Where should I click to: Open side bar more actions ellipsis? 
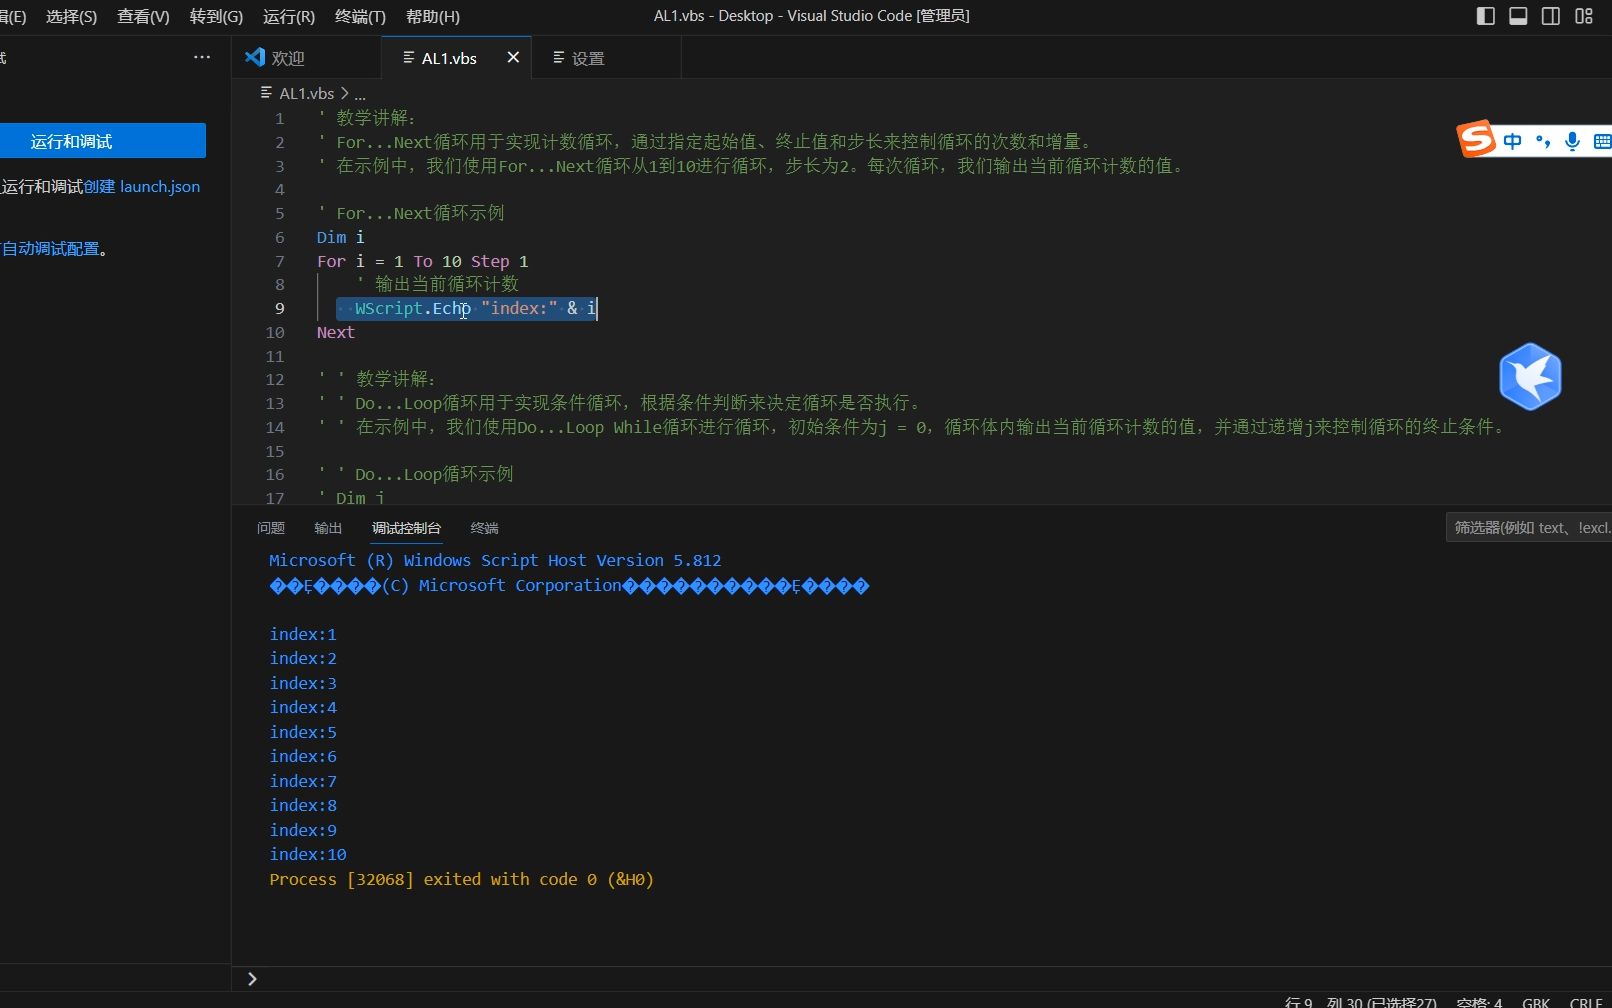tap(202, 57)
